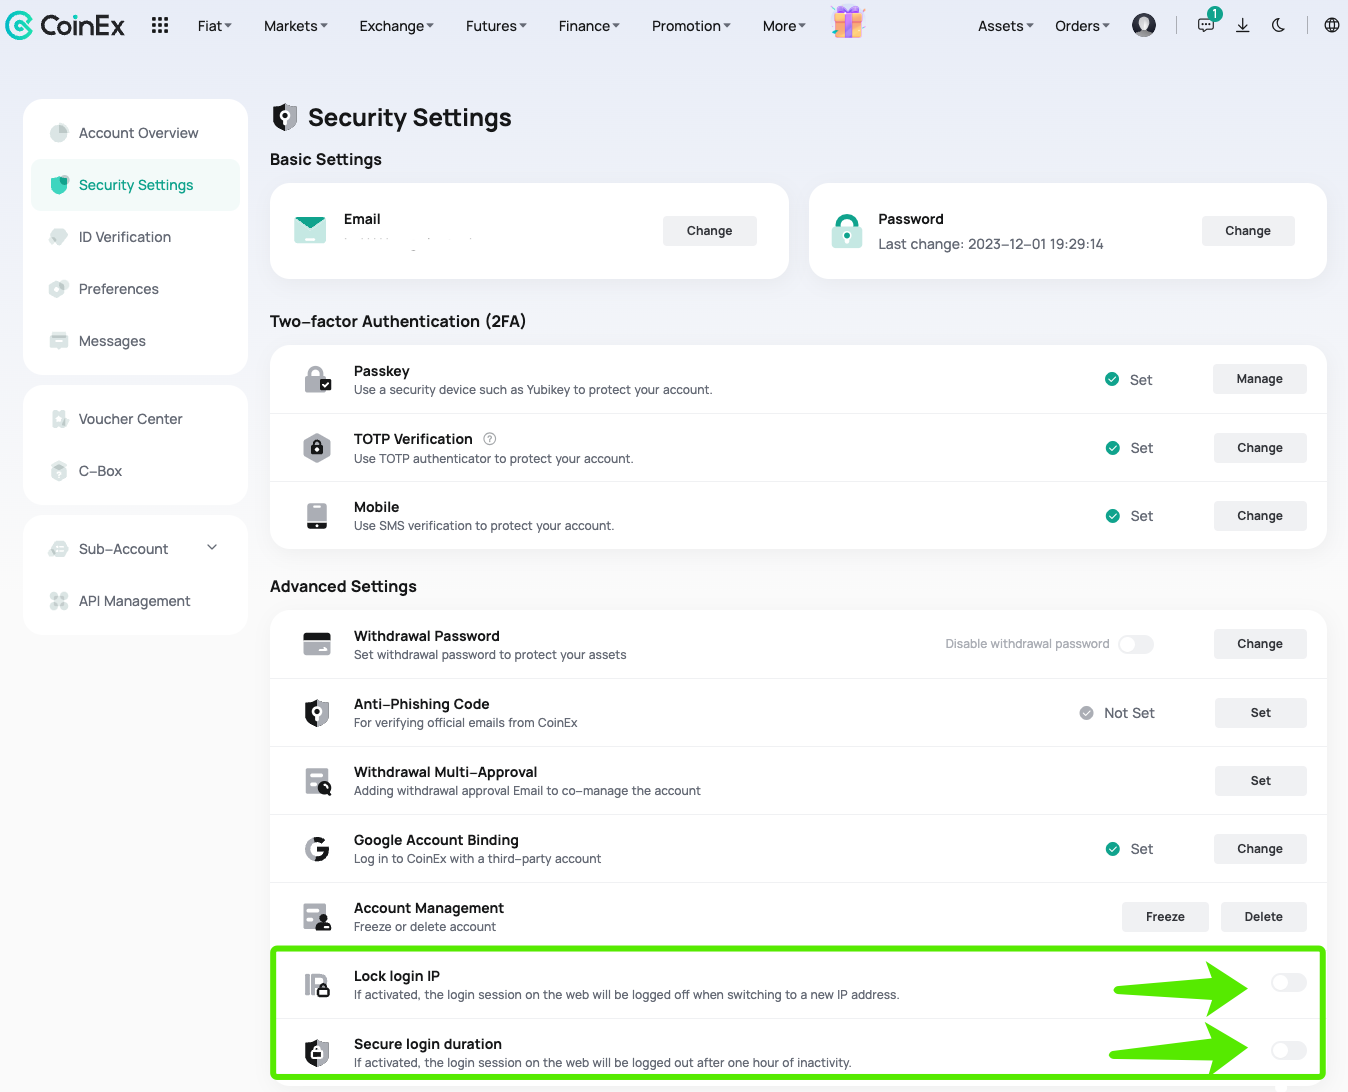Click the Freeze account button
1348x1092 pixels.
1165,917
